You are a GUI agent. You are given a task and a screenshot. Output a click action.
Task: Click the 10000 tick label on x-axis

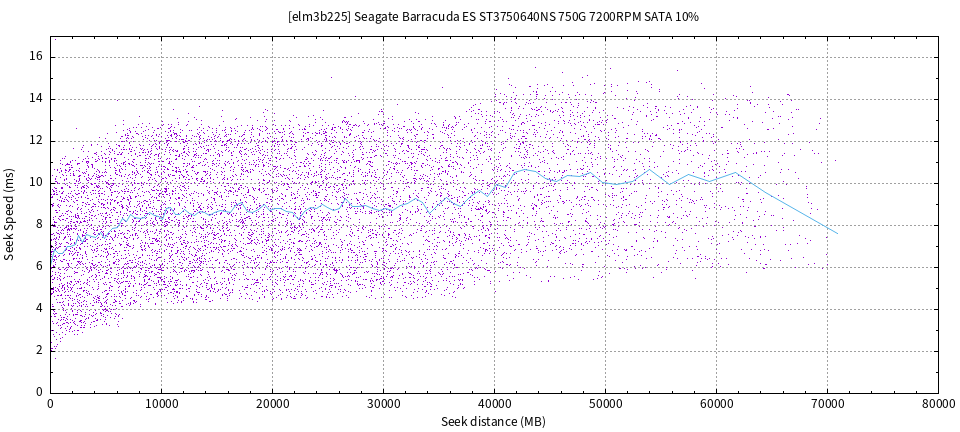click(161, 404)
